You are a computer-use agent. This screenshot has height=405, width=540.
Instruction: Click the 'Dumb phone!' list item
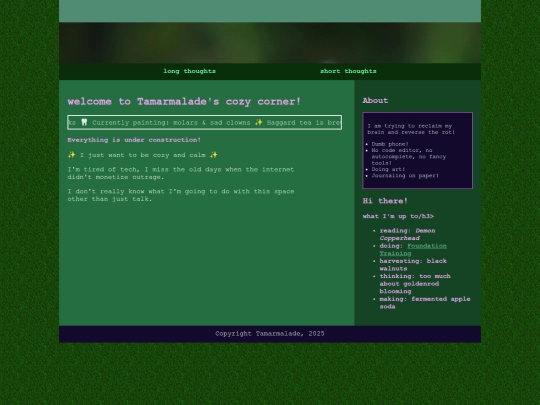click(x=390, y=144)
